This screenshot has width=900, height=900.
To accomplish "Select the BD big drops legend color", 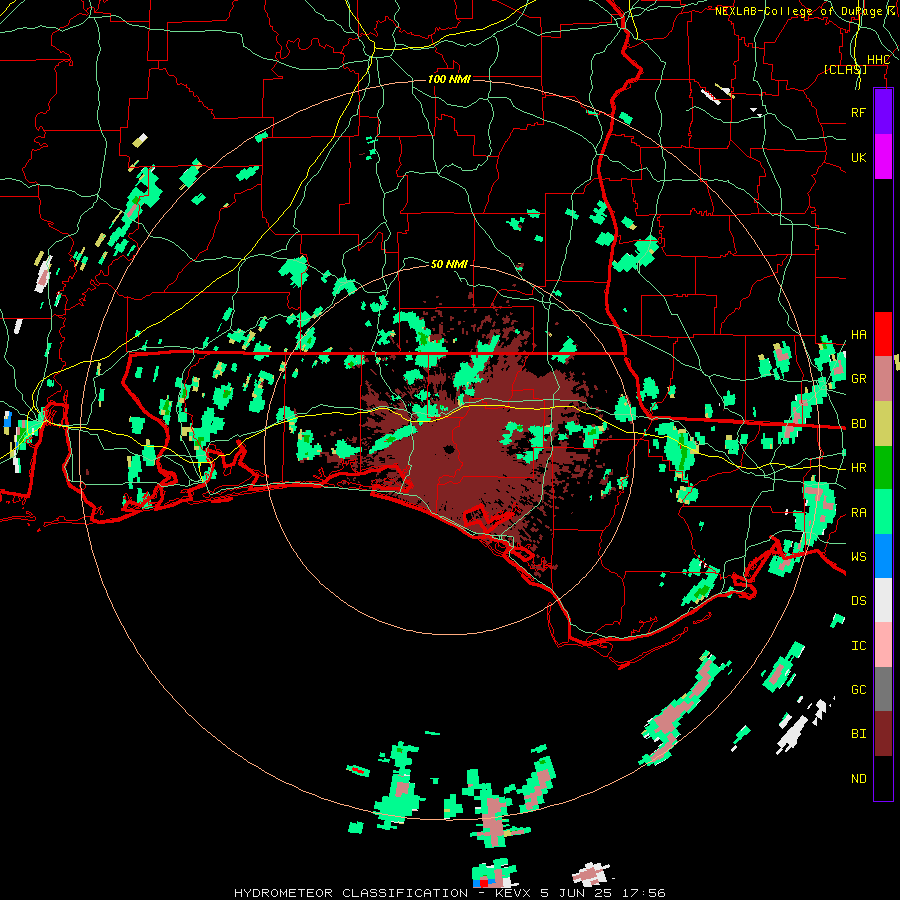I will click(x=883, y=424).
